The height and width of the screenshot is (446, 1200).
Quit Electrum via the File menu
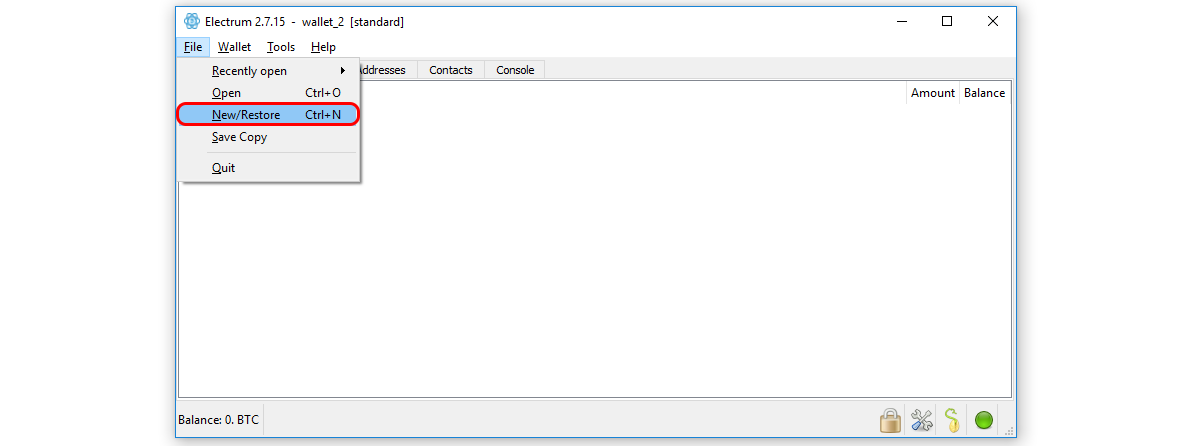pyautogui.click(x=268, y=168)
